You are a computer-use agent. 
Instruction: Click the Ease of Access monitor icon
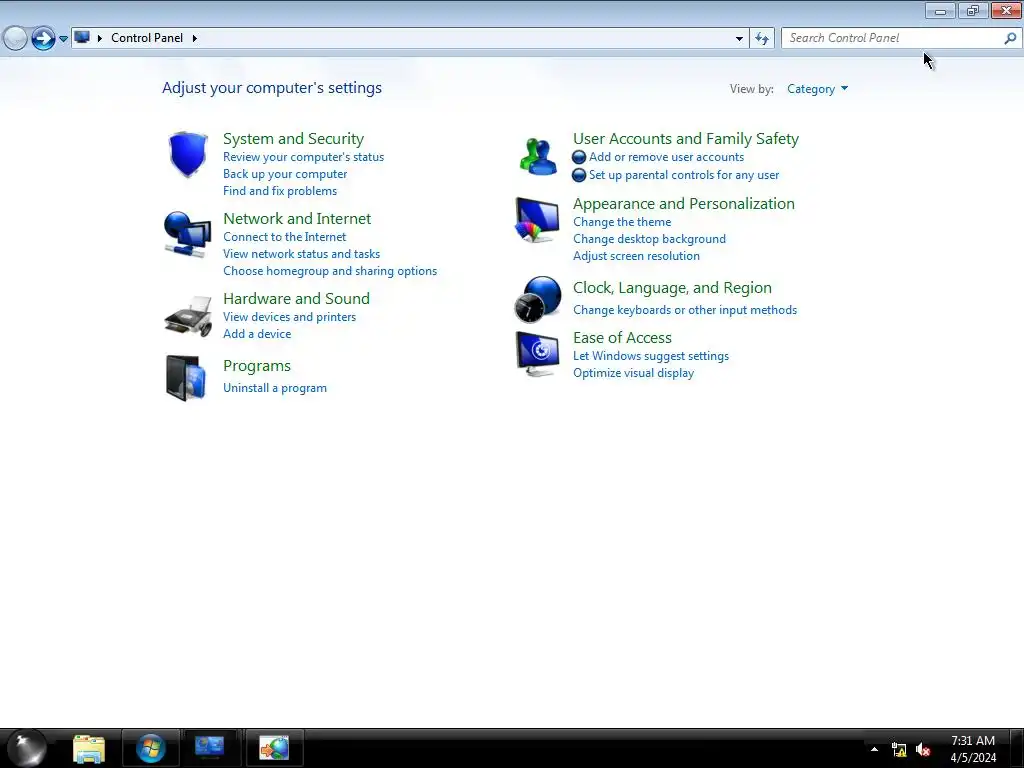point(537,353)
